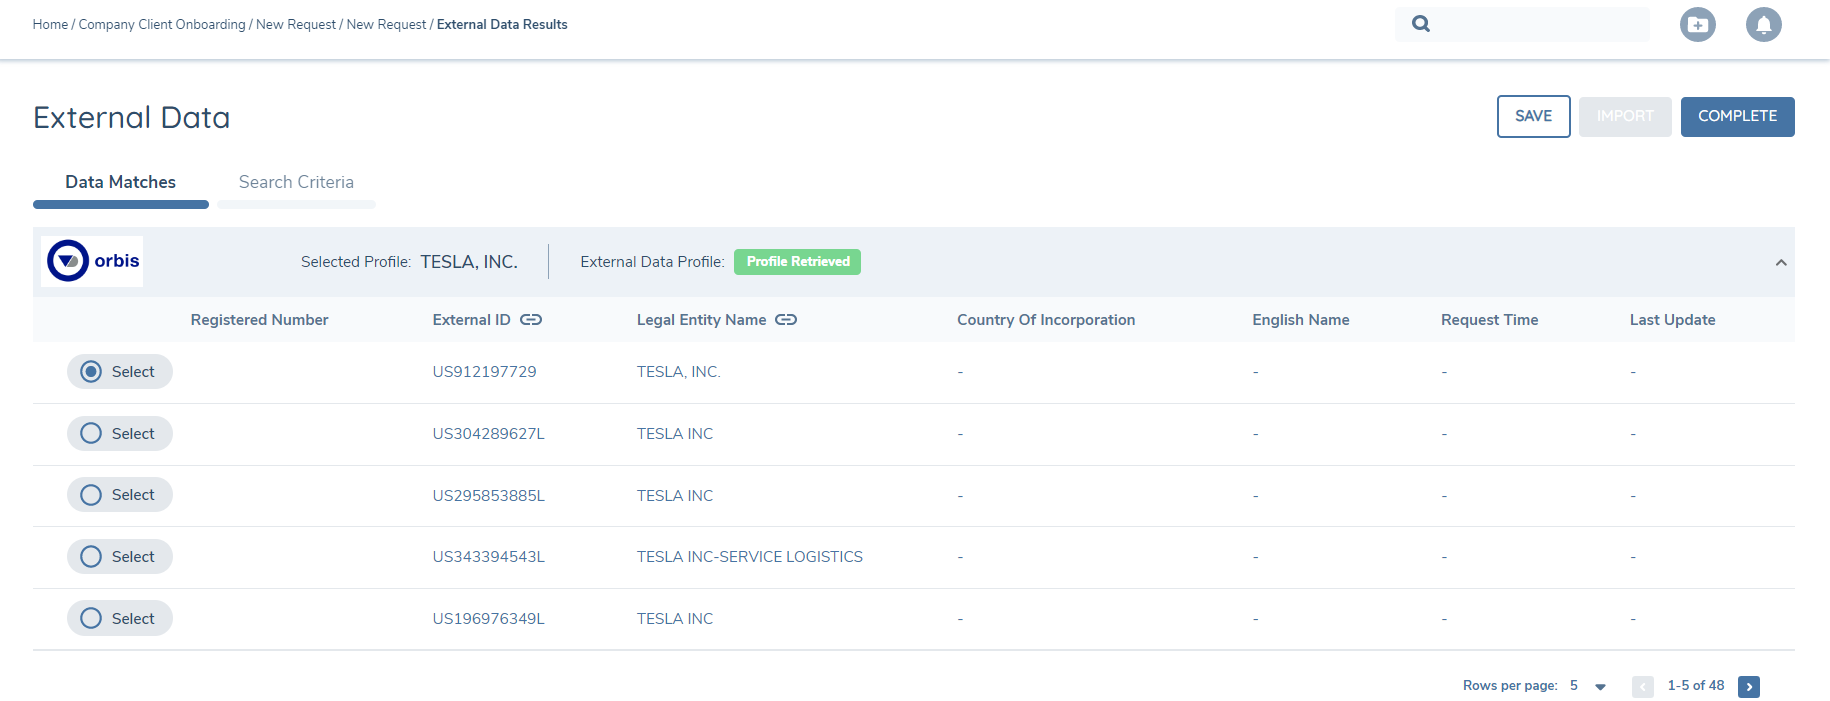Open the notifications bell
Image resolution: width=1830 pixels, height=701 pixels.
click(x=1763, y=24)
